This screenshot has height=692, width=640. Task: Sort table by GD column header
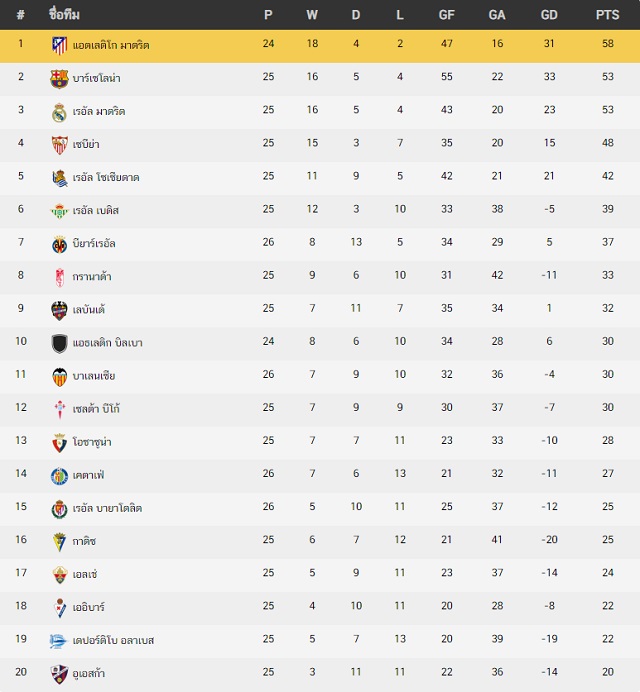click(x=549, y=15)
